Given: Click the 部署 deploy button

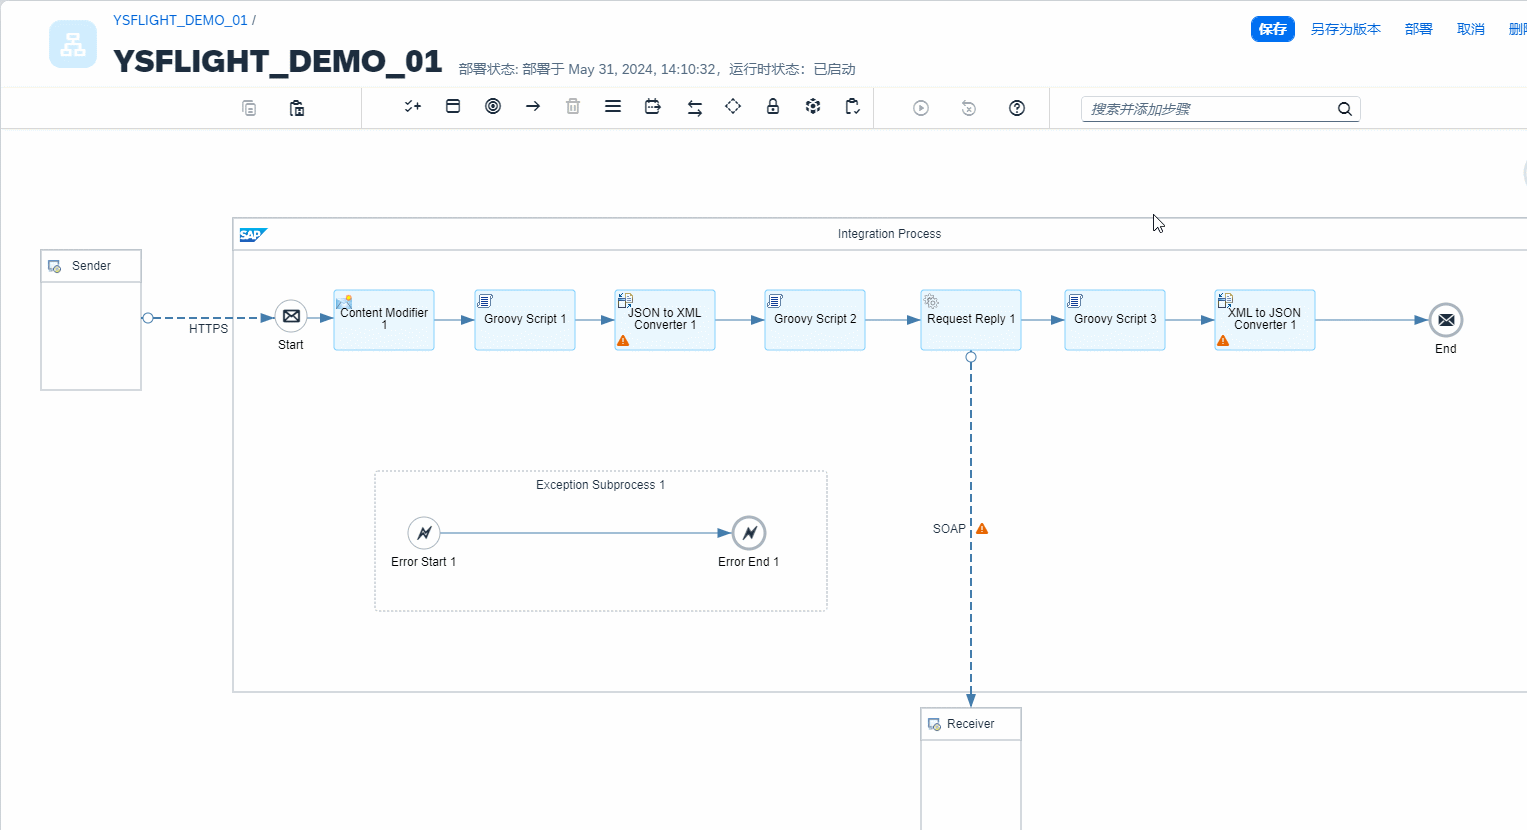Looking at the screenshot, I should [x=1418, y=29].
